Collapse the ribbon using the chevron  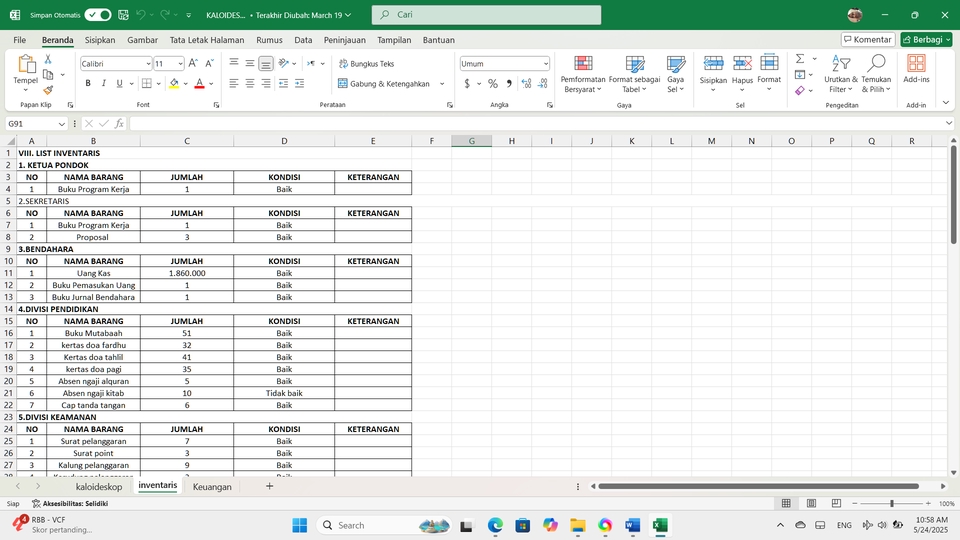(x=946, y=103)
